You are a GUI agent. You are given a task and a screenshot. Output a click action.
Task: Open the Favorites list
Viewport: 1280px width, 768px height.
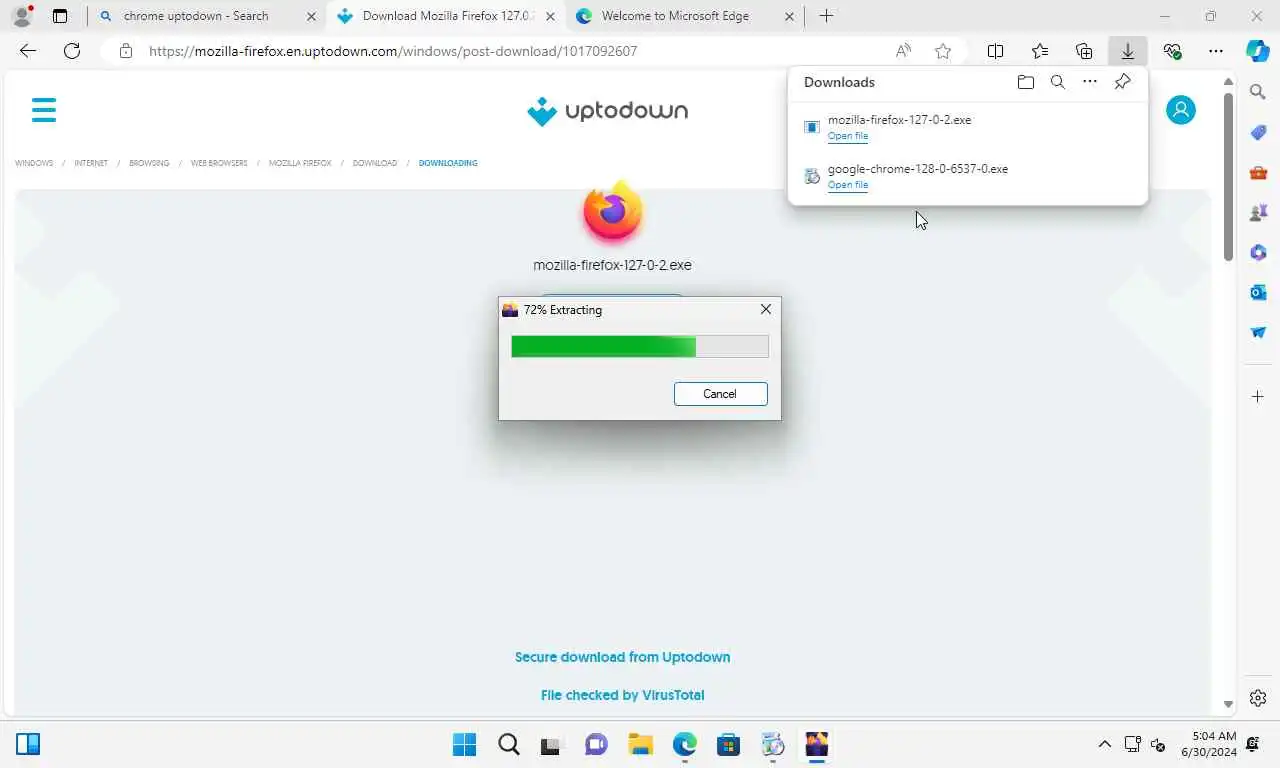pyautogui.click(x=1040, y=51)
